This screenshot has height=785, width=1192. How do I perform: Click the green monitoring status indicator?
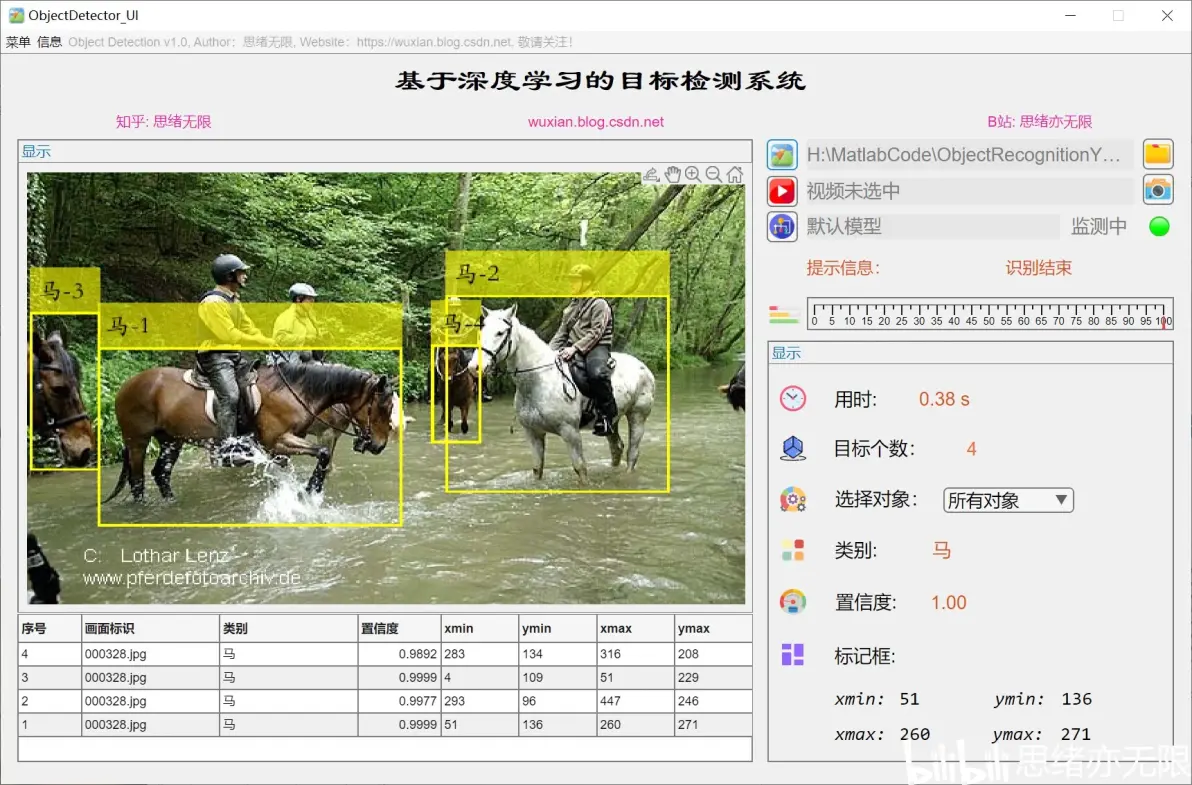[x=1159, y=226]
